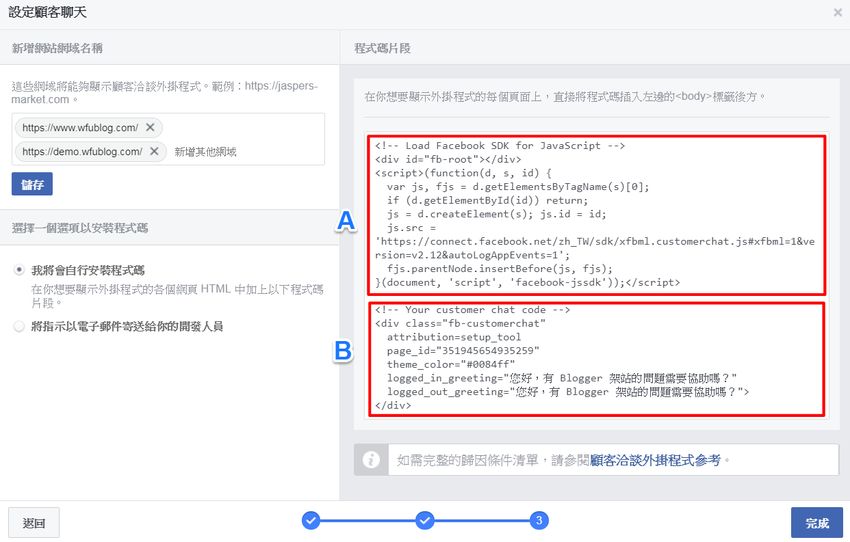Viewport: 850px width, 542px height.
Task: Go to completed step two in progress bar
Action: point(424,520)
